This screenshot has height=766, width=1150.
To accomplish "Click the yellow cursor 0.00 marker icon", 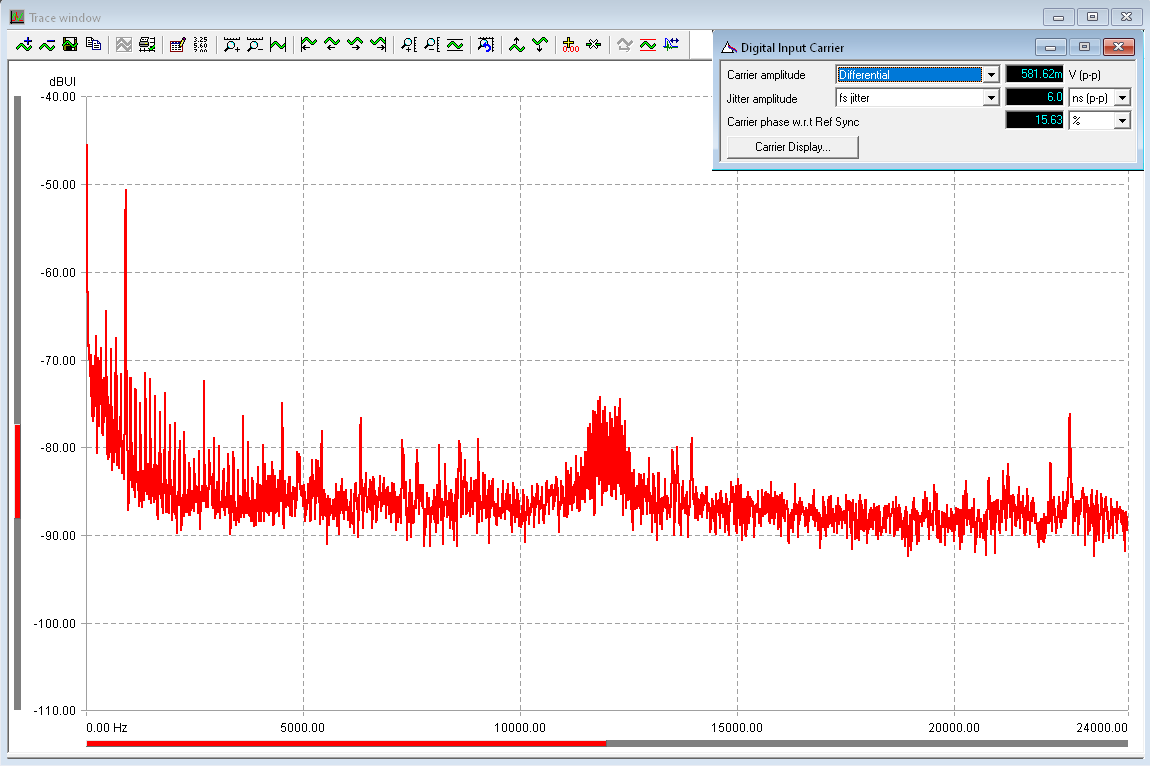I will 571,44.
